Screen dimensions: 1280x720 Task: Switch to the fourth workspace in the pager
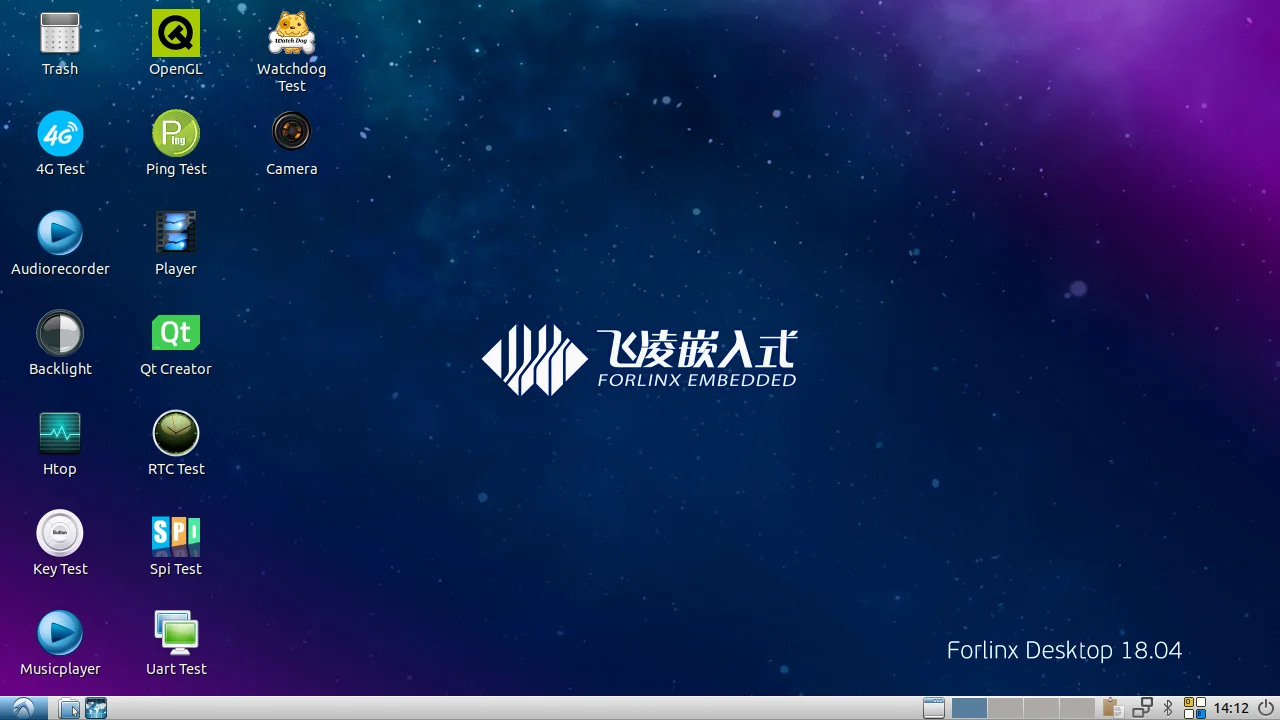pyautogui.click(x=1077, y=709)
